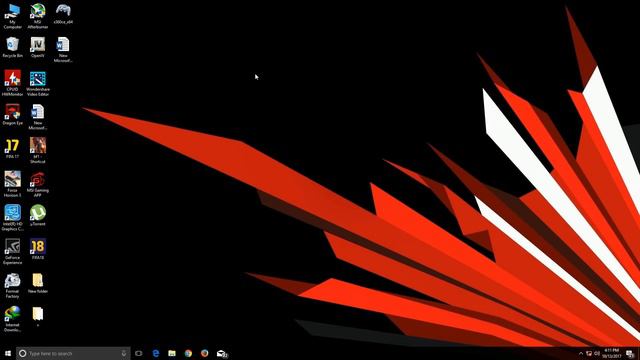640x360 pixels.
Task: Open Task View from the taskbar
Action: coord(139,353)
